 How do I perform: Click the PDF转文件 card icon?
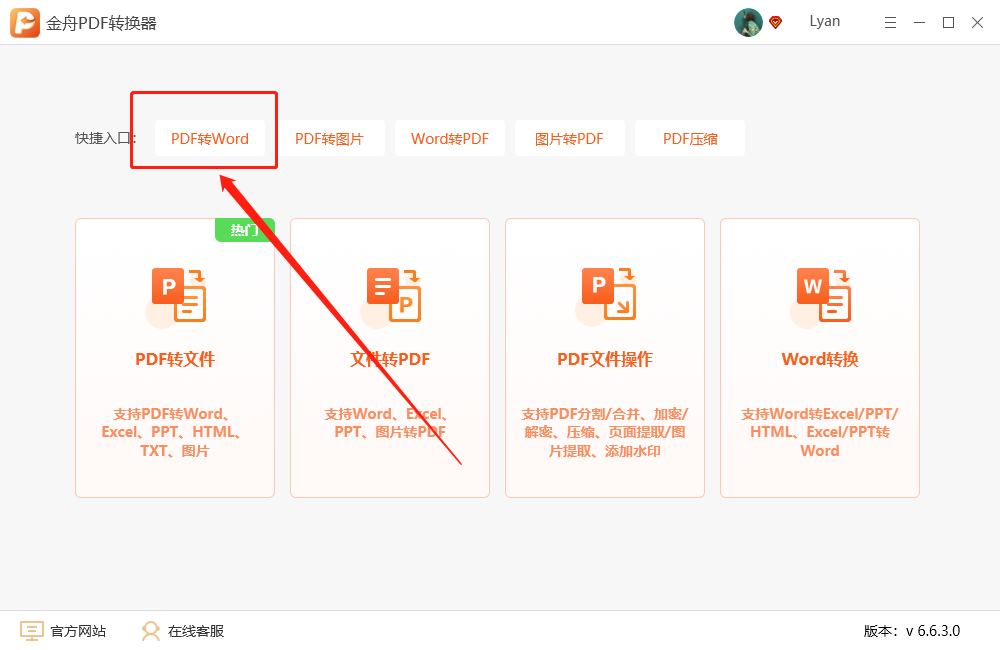pyautogui.click(x=177, y=297)
